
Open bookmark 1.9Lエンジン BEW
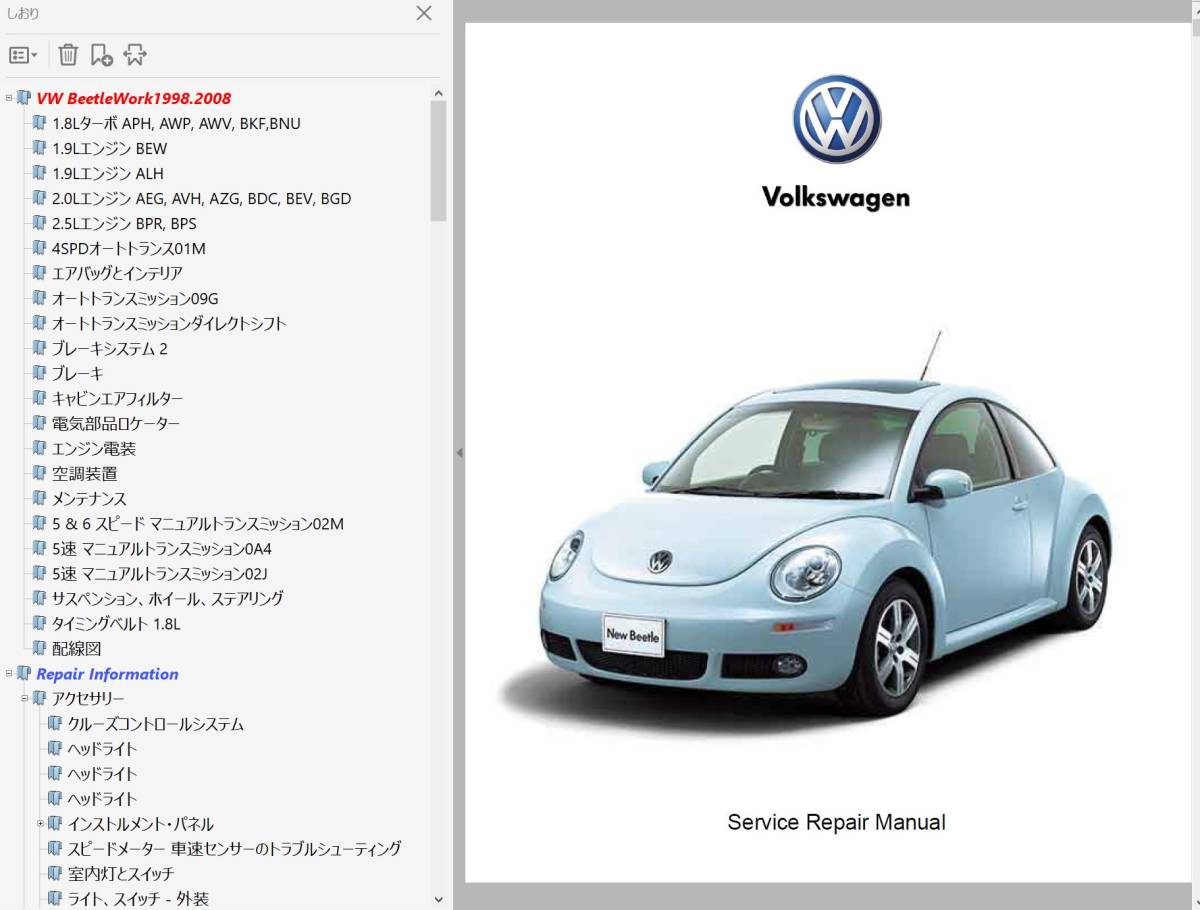[109, 148]
